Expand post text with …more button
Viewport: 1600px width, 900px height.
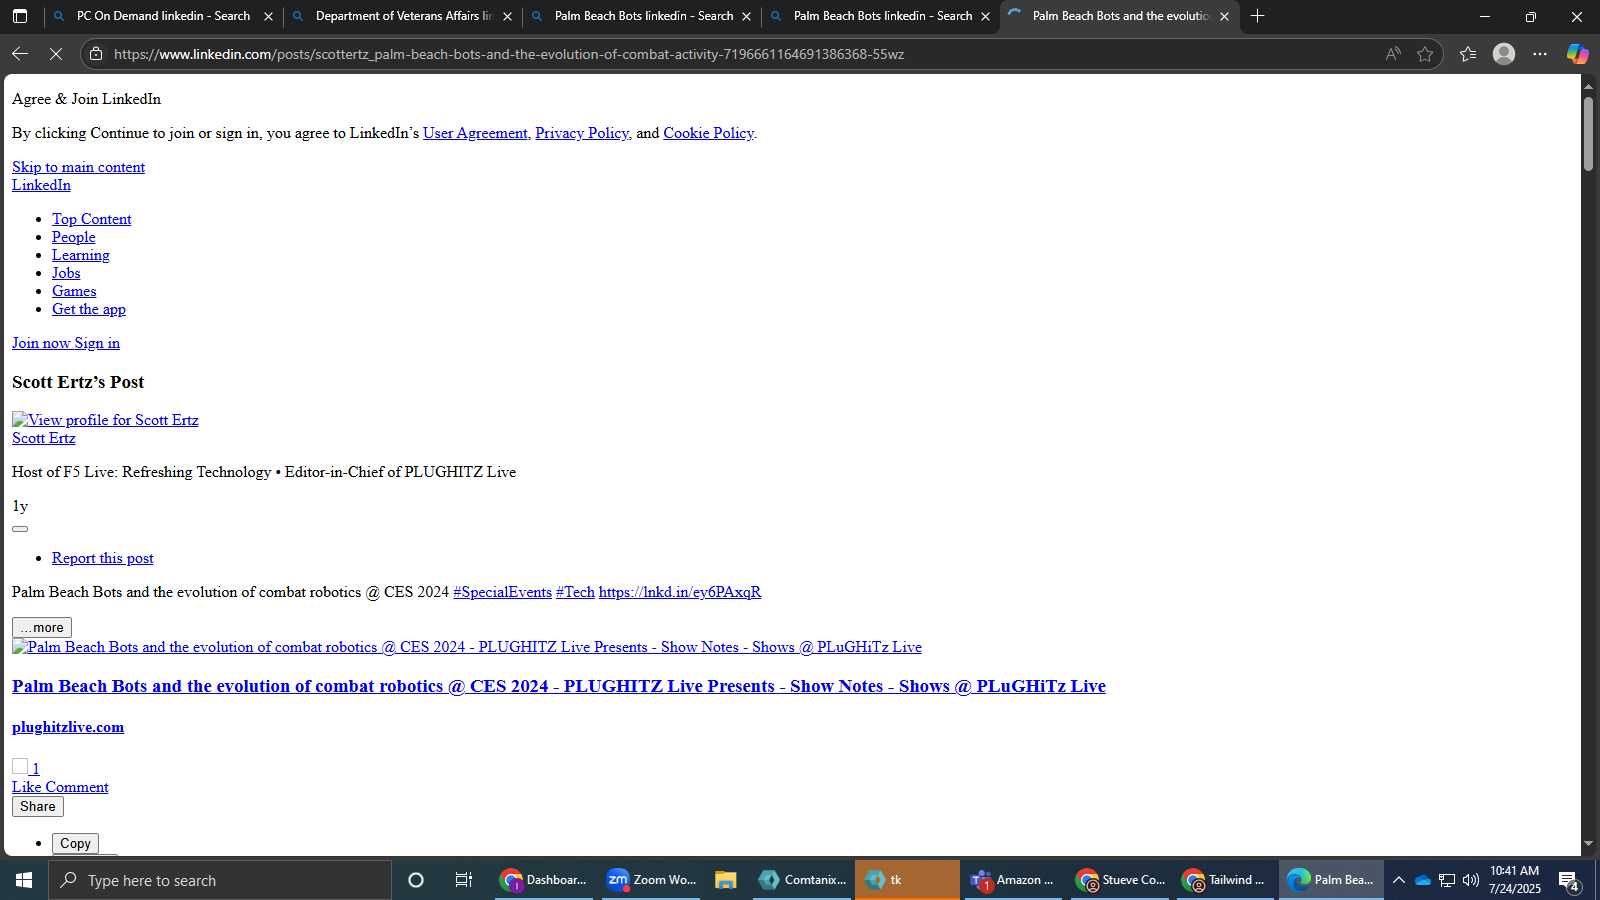[42, 628]
